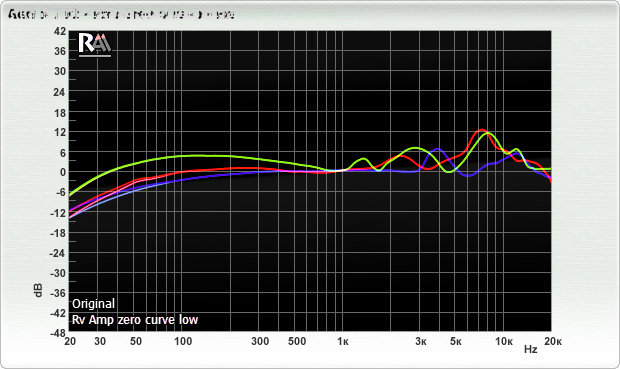Click the 1k frequency axis label
620x369 pixels.
pos(343,342)
